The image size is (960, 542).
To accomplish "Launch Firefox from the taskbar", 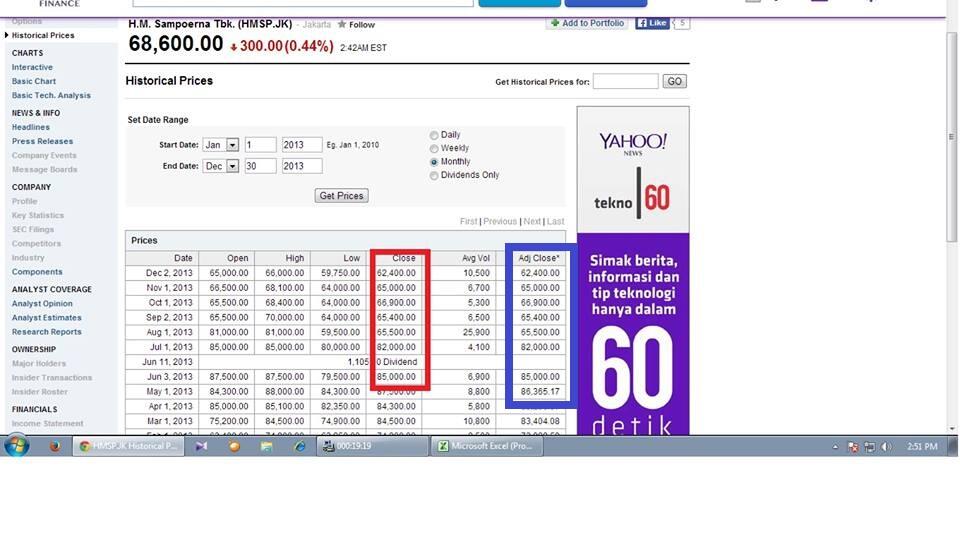I will pos(55,446).
